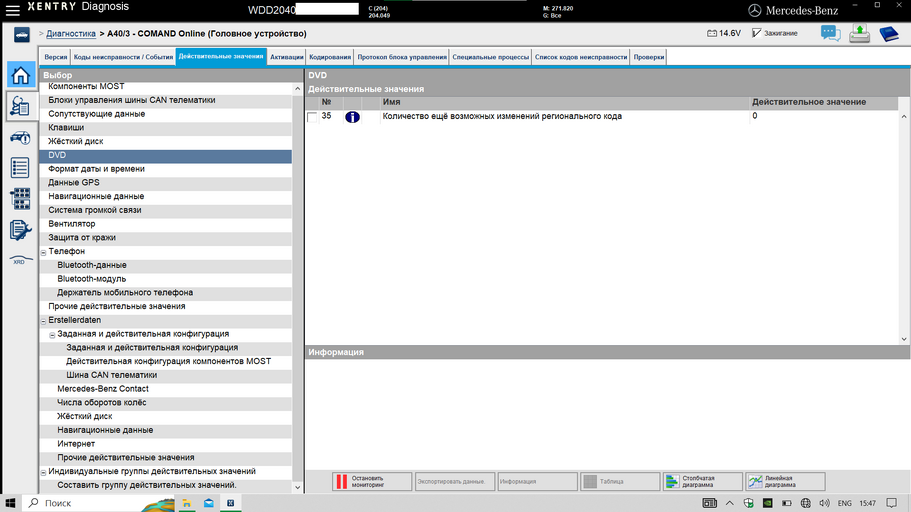
Task: Click the print/export icon at top right
Action: click(x=859, y=33)
